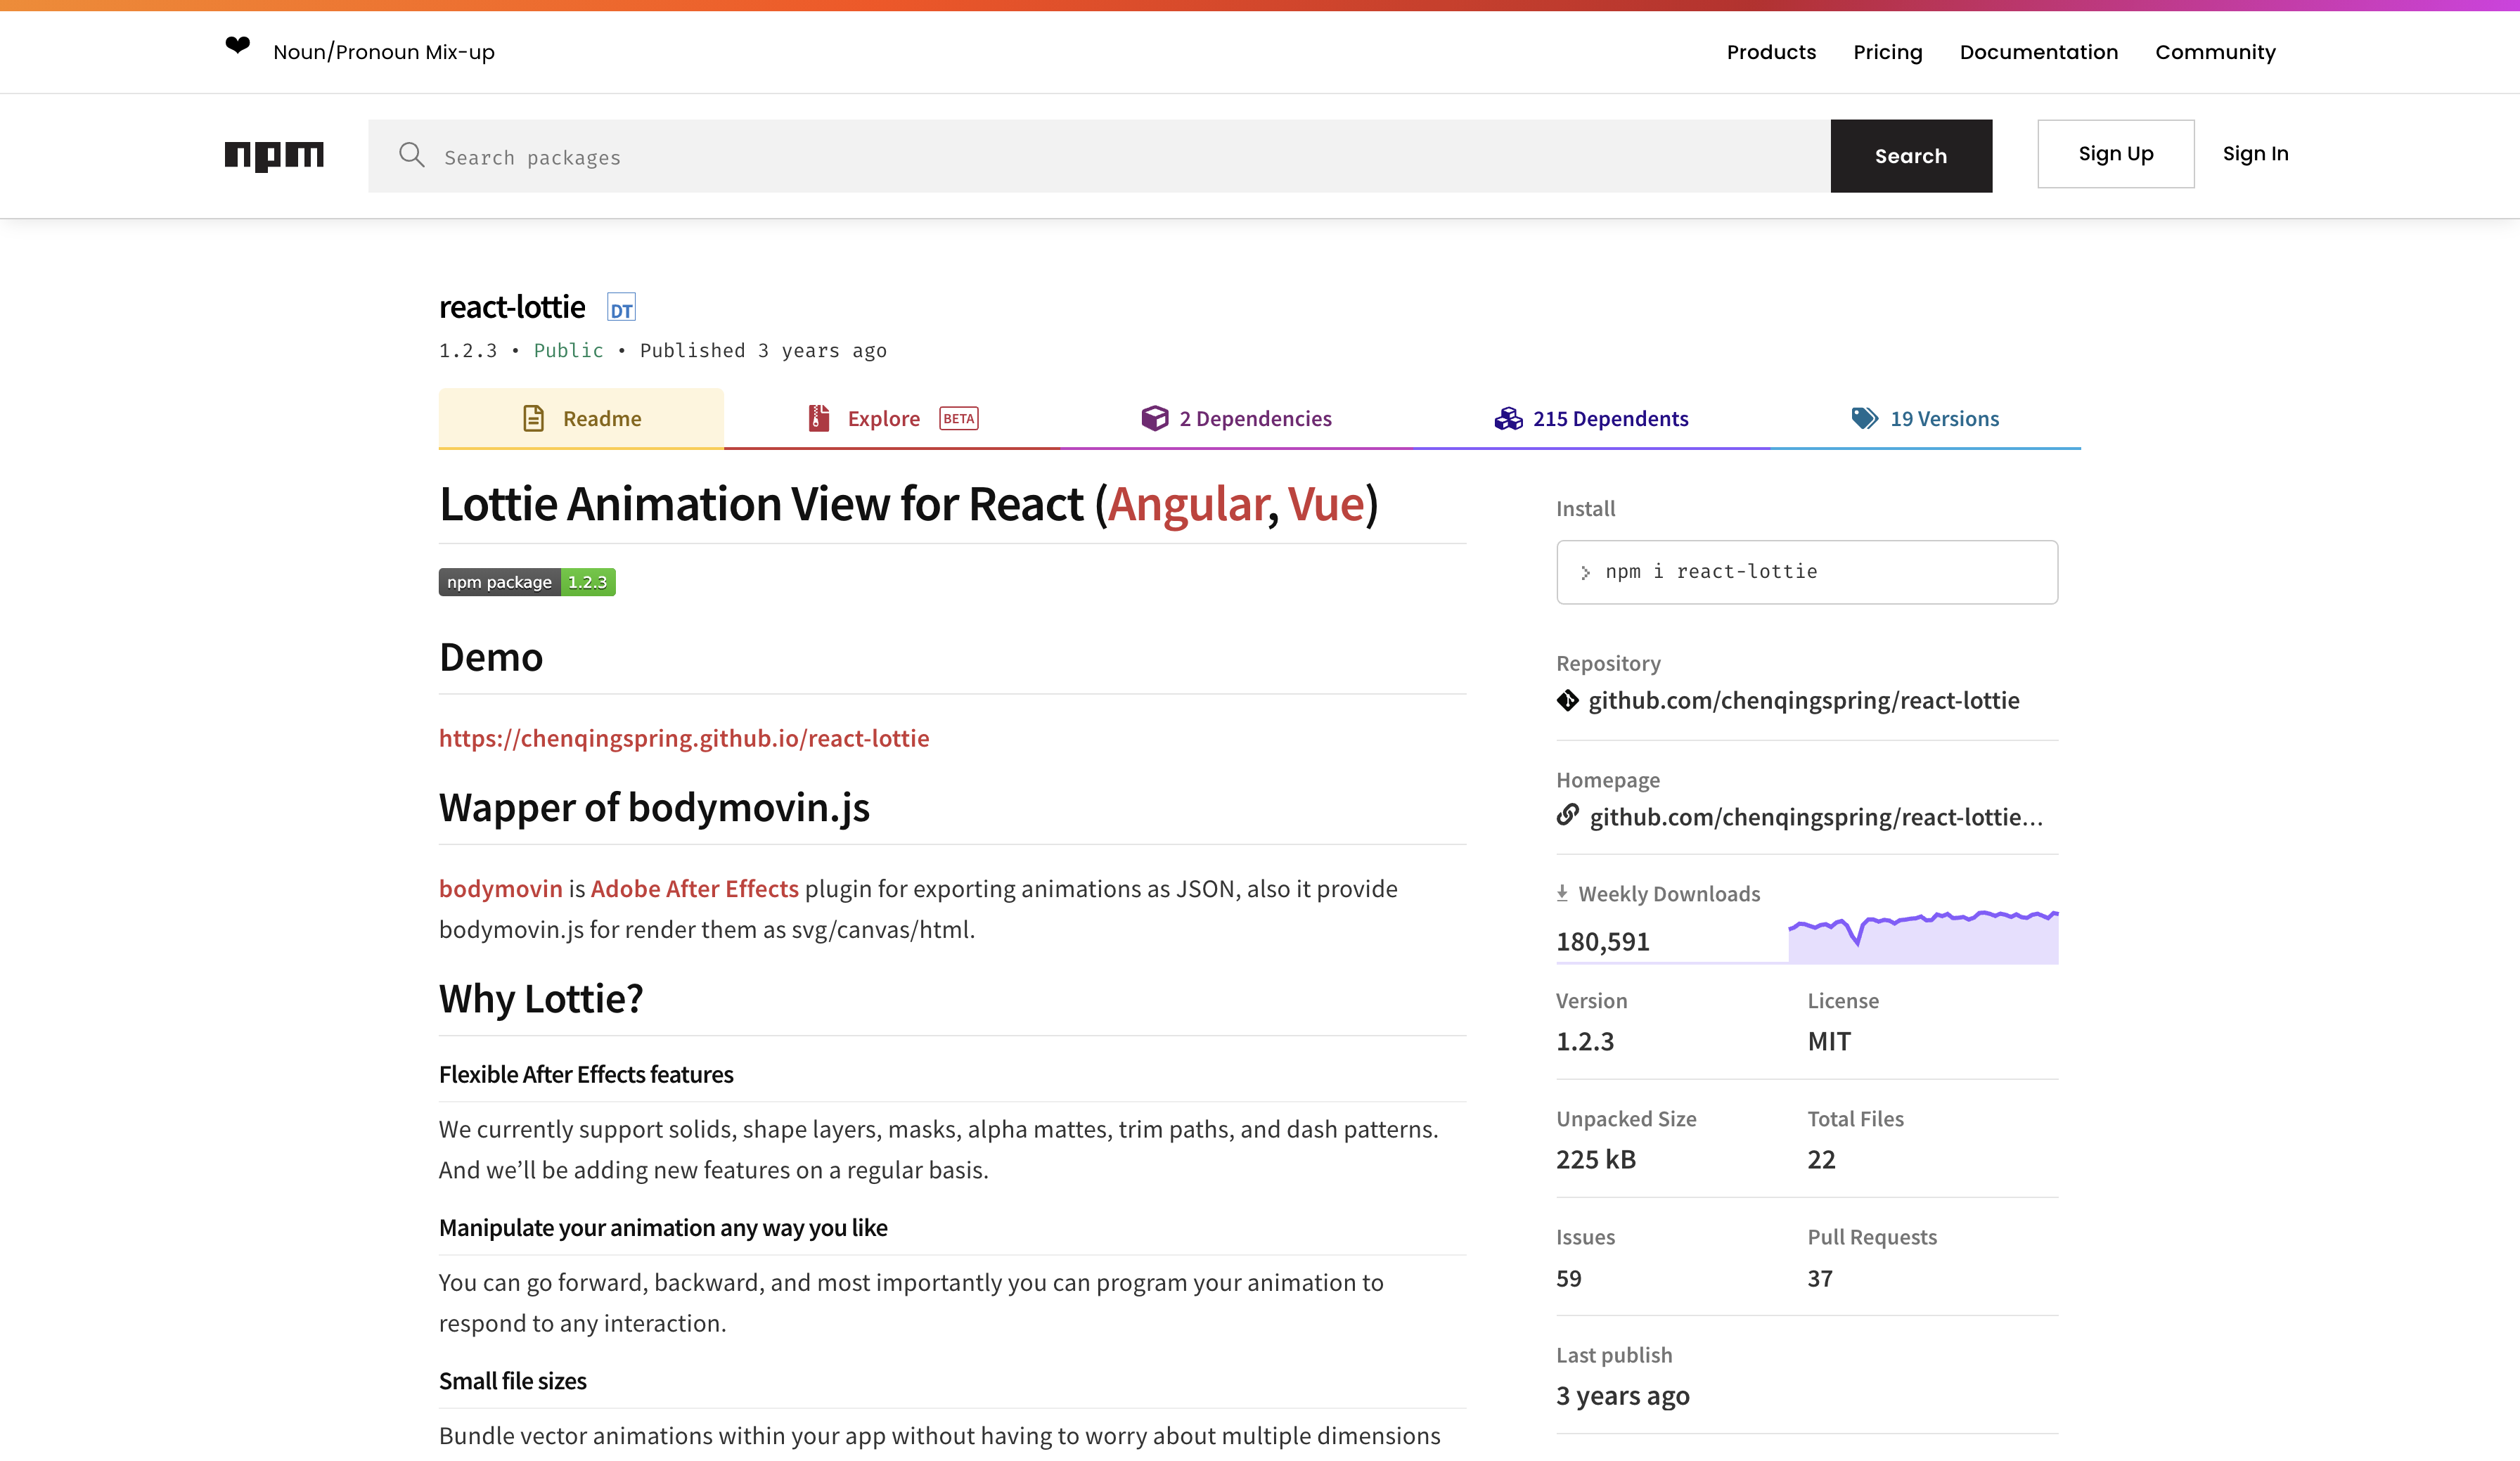Click the git icon beside Repository link
This screenshot has height=1461, width=2520.
click(x=1567, y=700)
